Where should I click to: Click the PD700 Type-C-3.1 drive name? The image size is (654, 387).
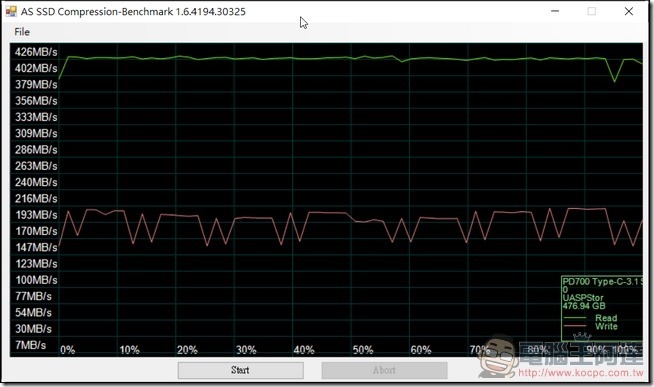[x=602, y=281]
